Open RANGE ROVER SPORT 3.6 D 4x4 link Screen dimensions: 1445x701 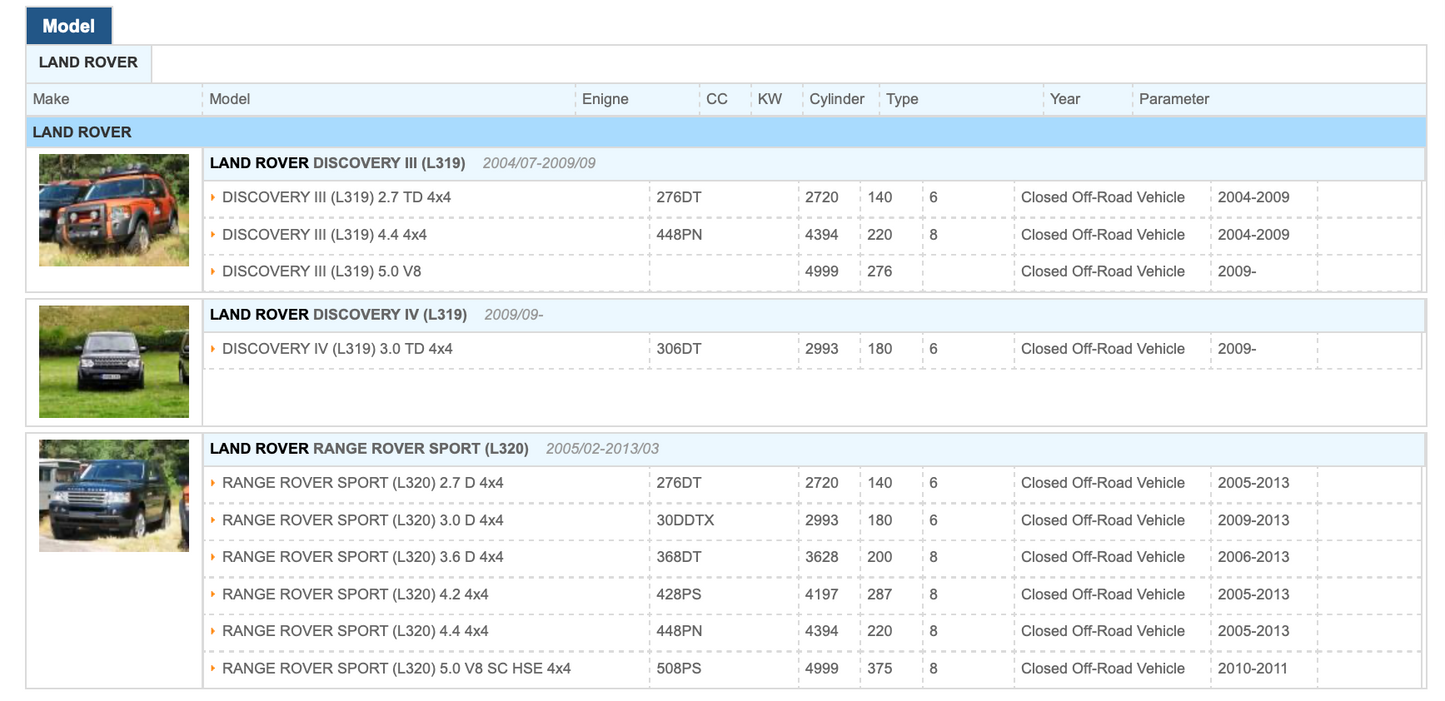pos(362,557)
